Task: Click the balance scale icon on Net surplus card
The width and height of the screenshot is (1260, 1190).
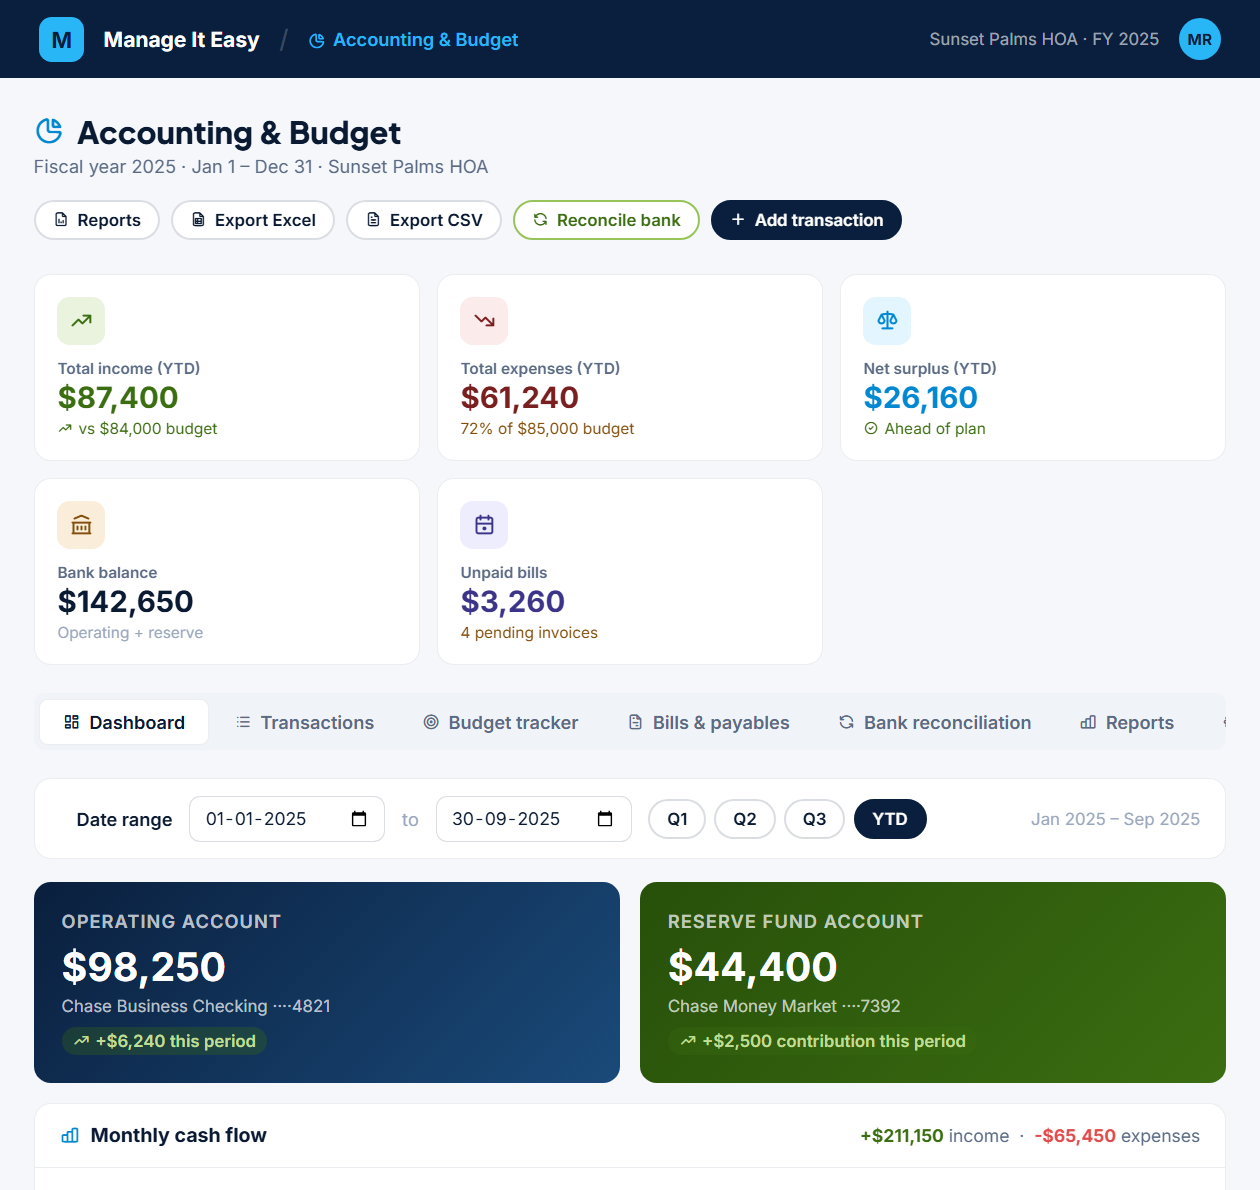Action: click(887, 321)
